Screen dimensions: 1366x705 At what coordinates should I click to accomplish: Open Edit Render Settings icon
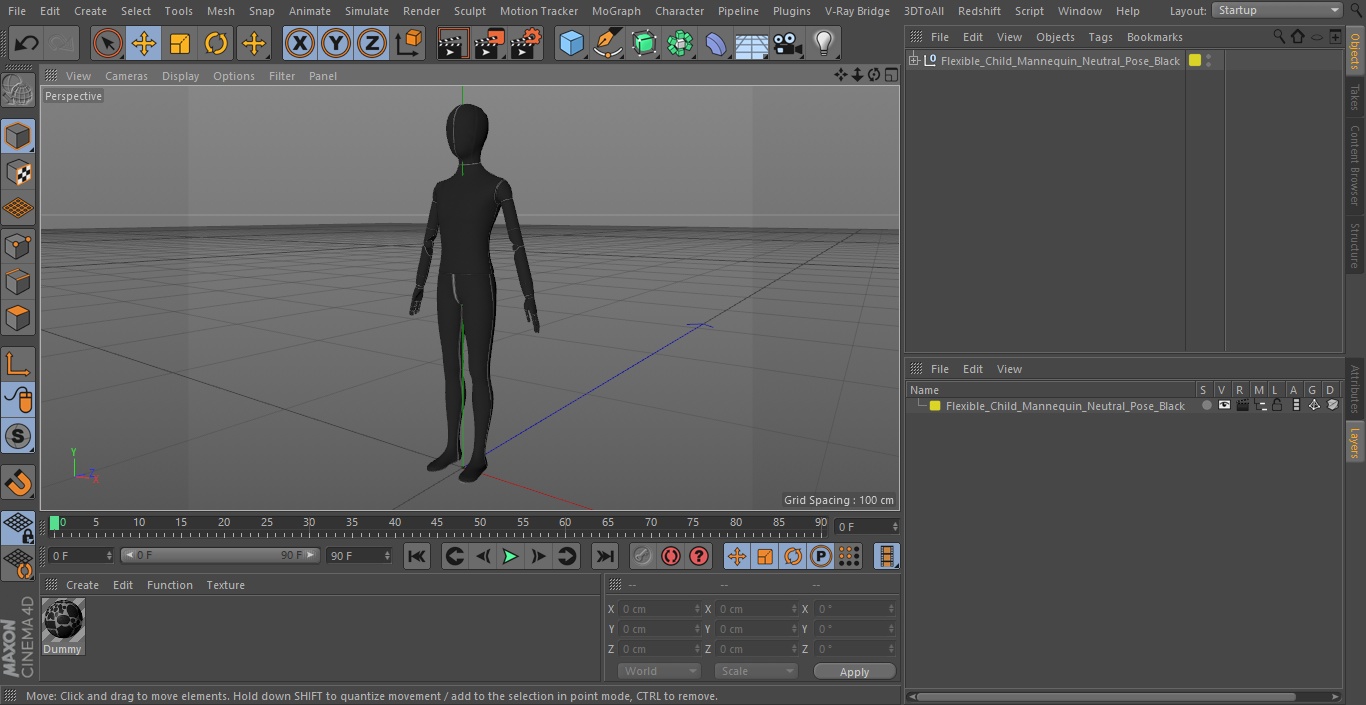pyautogui.click(x=525, y=43)
